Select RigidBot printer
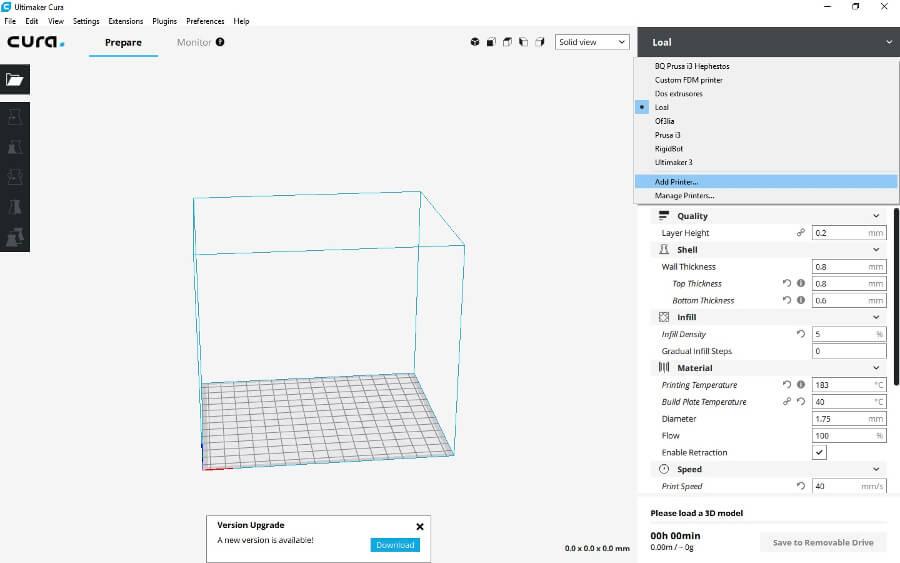 point(766,149)
